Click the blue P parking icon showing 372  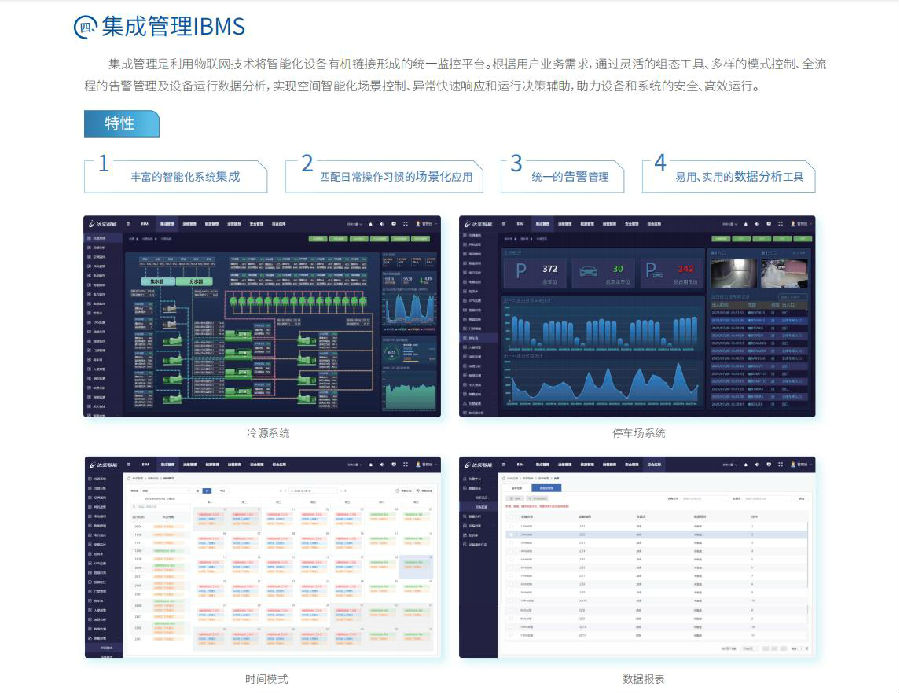pyautogui.click(x=520, y=268)
